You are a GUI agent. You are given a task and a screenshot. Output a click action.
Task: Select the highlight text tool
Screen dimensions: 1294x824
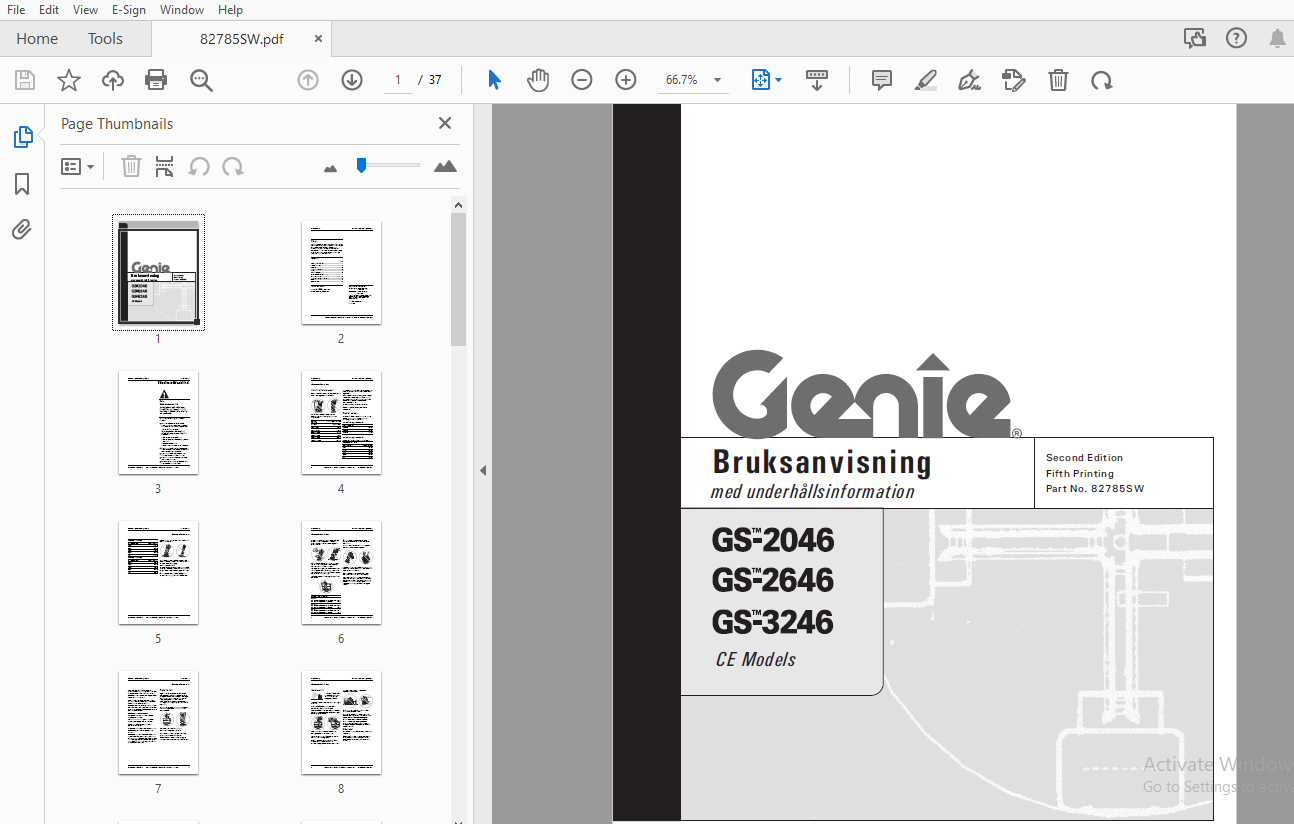[x=926, y=80]
